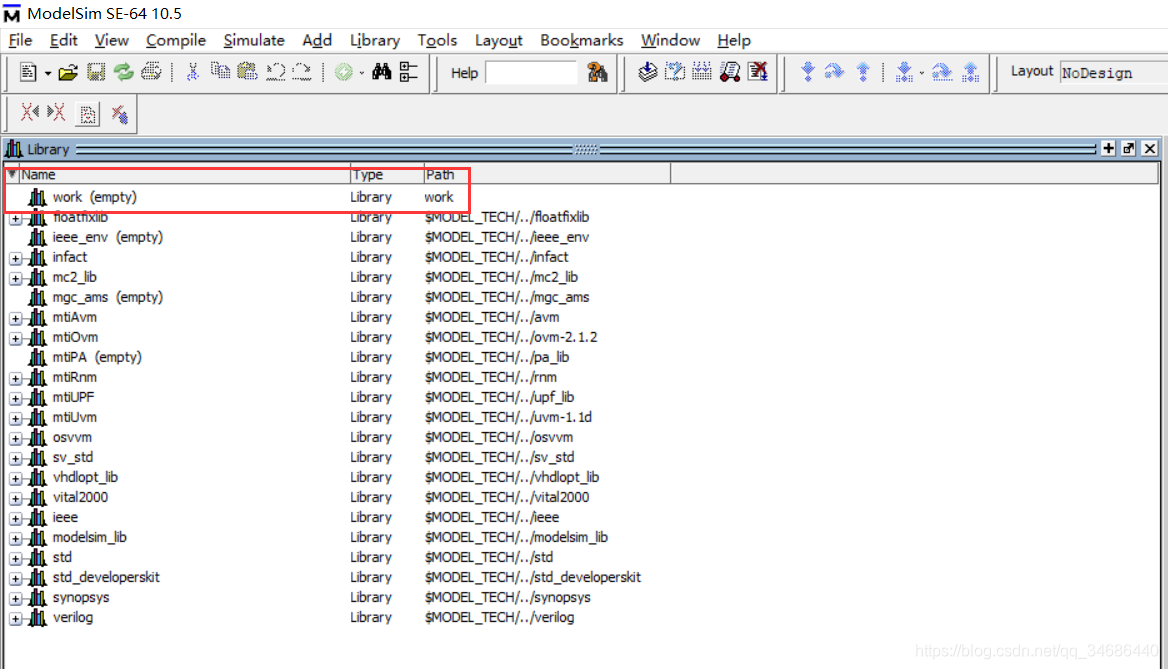Image resolution: width=1168 pixels, height=669 pixels.
Task: Open the Bookmarks menu
Action: click(582, 40)
